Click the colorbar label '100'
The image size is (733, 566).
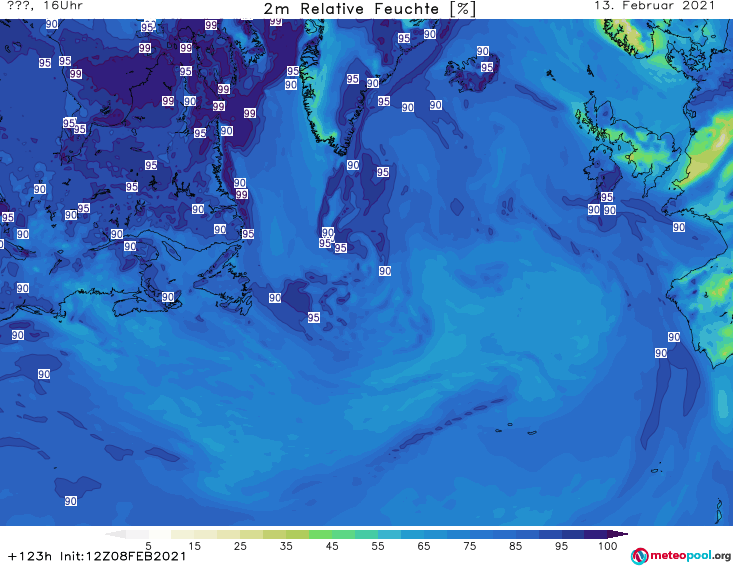tap(608, 546)
